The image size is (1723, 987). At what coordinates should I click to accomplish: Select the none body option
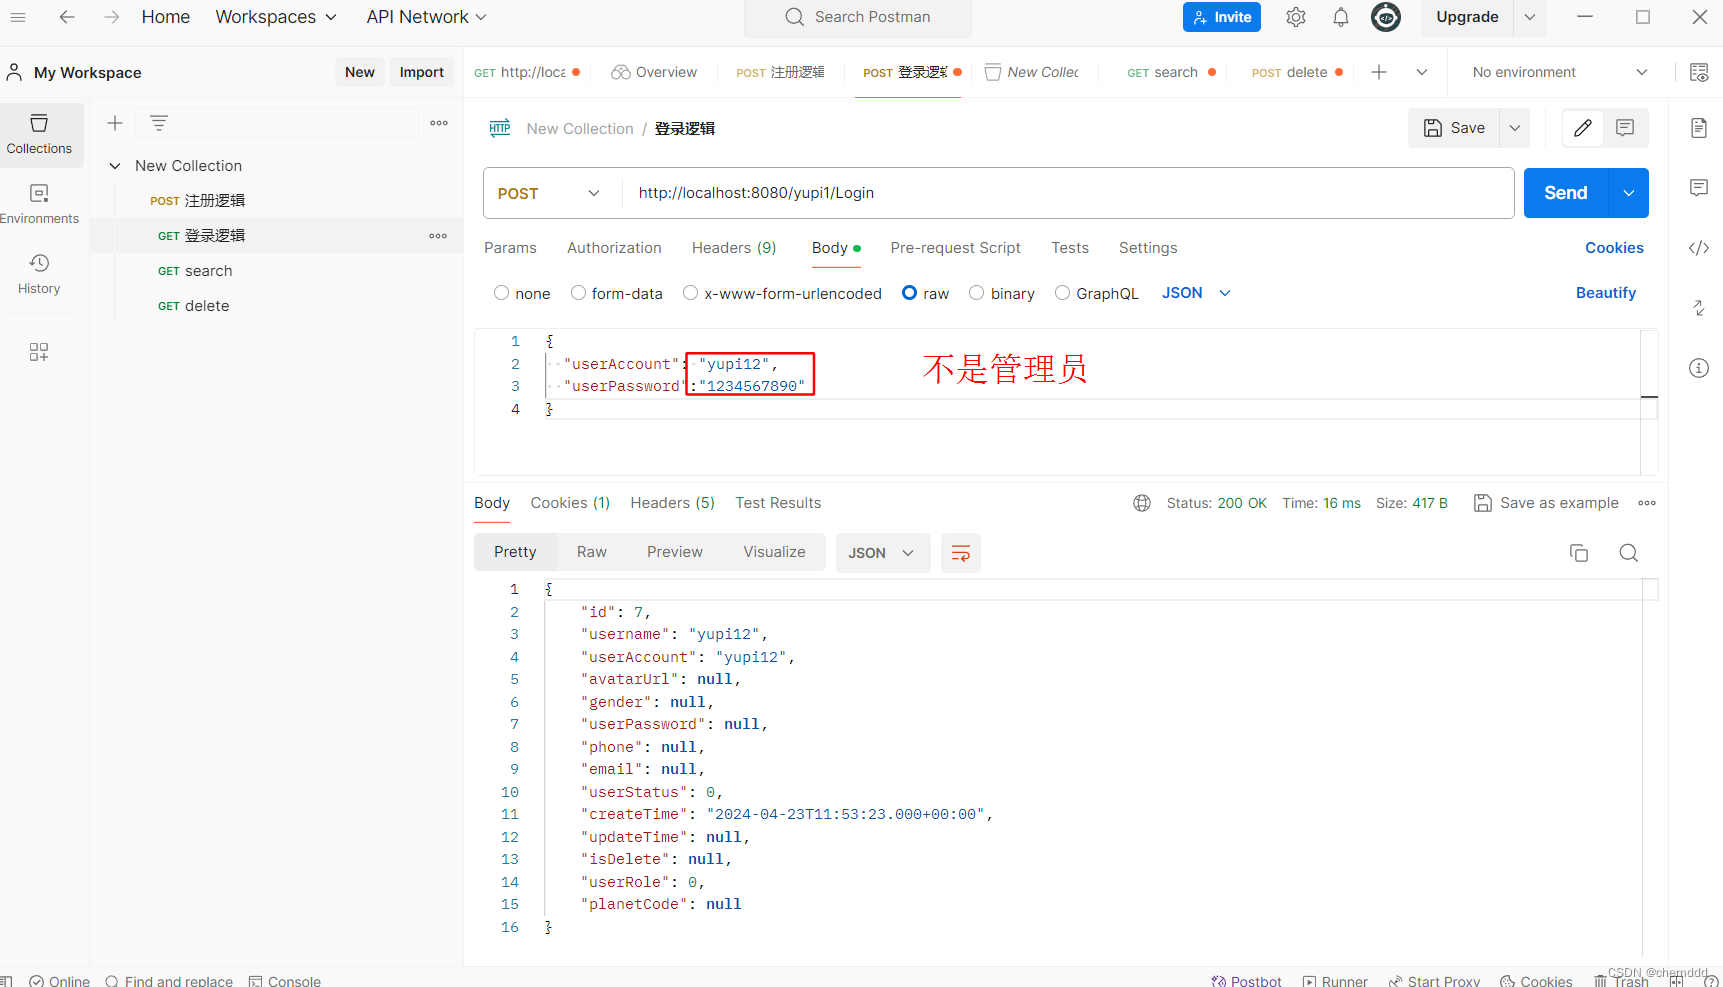pyautogui.click(x=502, y=293)
